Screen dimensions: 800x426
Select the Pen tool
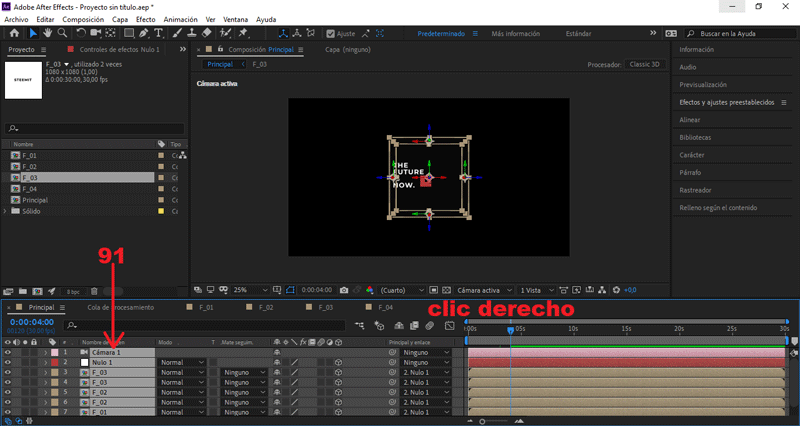(144, 33)
